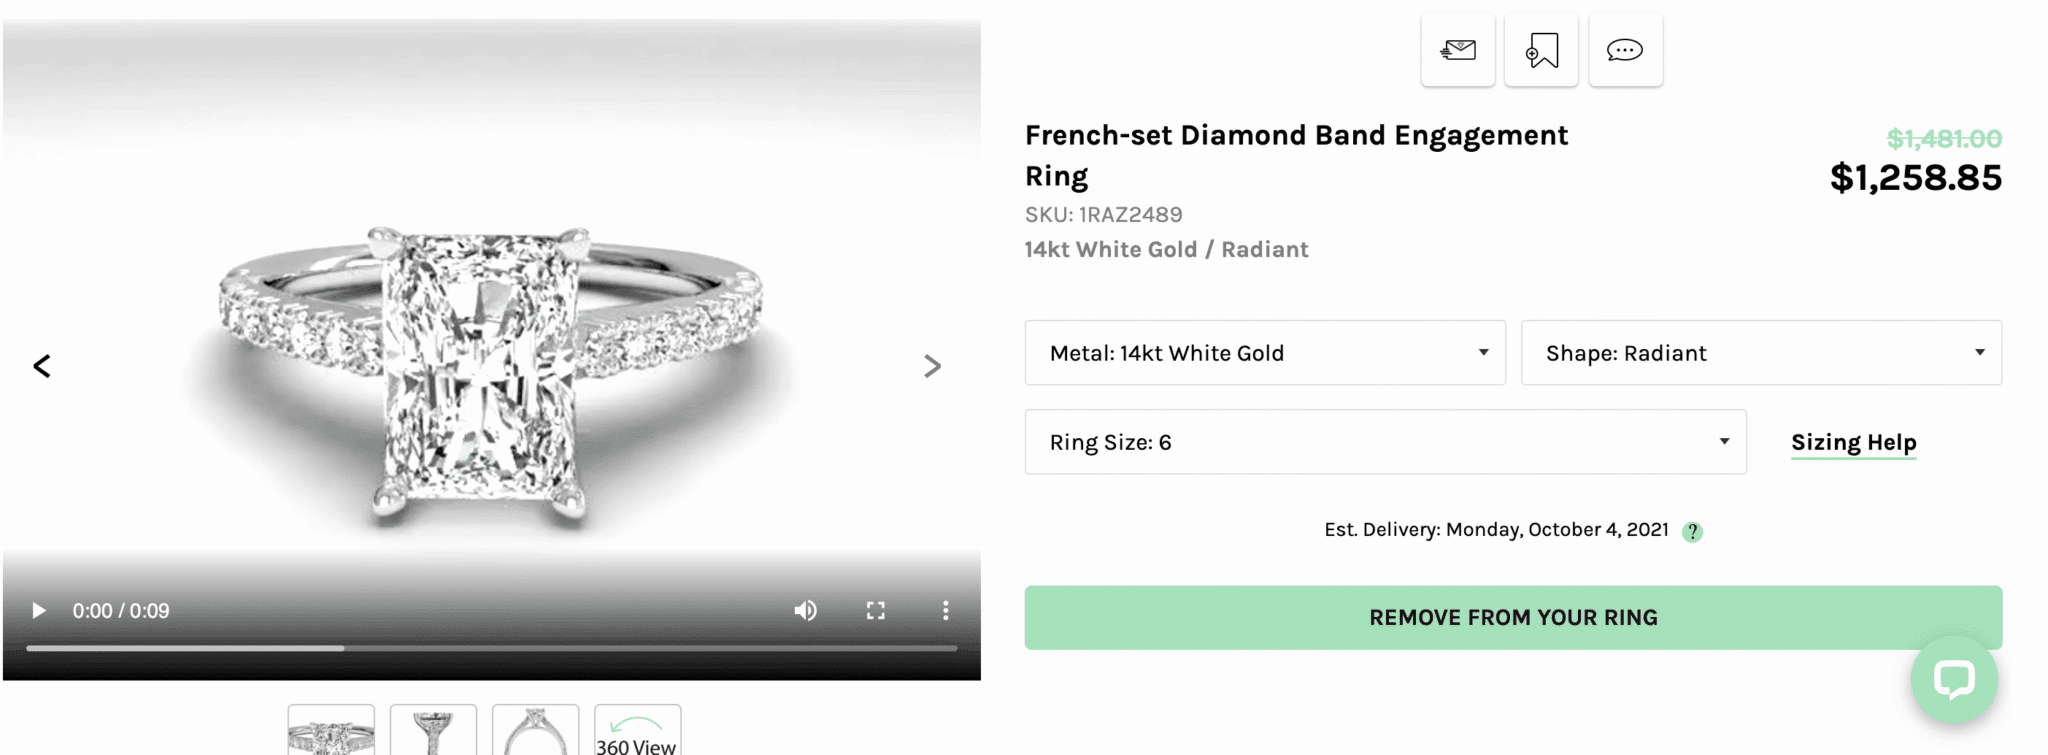Viewport: 2048px width, 755px height.
Task: Go to previous ring image
Action: 42,366
